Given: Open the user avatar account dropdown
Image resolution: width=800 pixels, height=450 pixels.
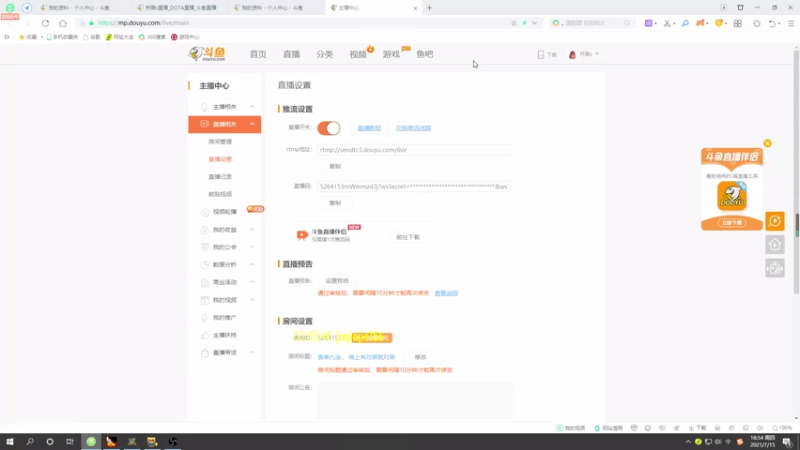Looking at the screenshot, I should click(583, 54).
